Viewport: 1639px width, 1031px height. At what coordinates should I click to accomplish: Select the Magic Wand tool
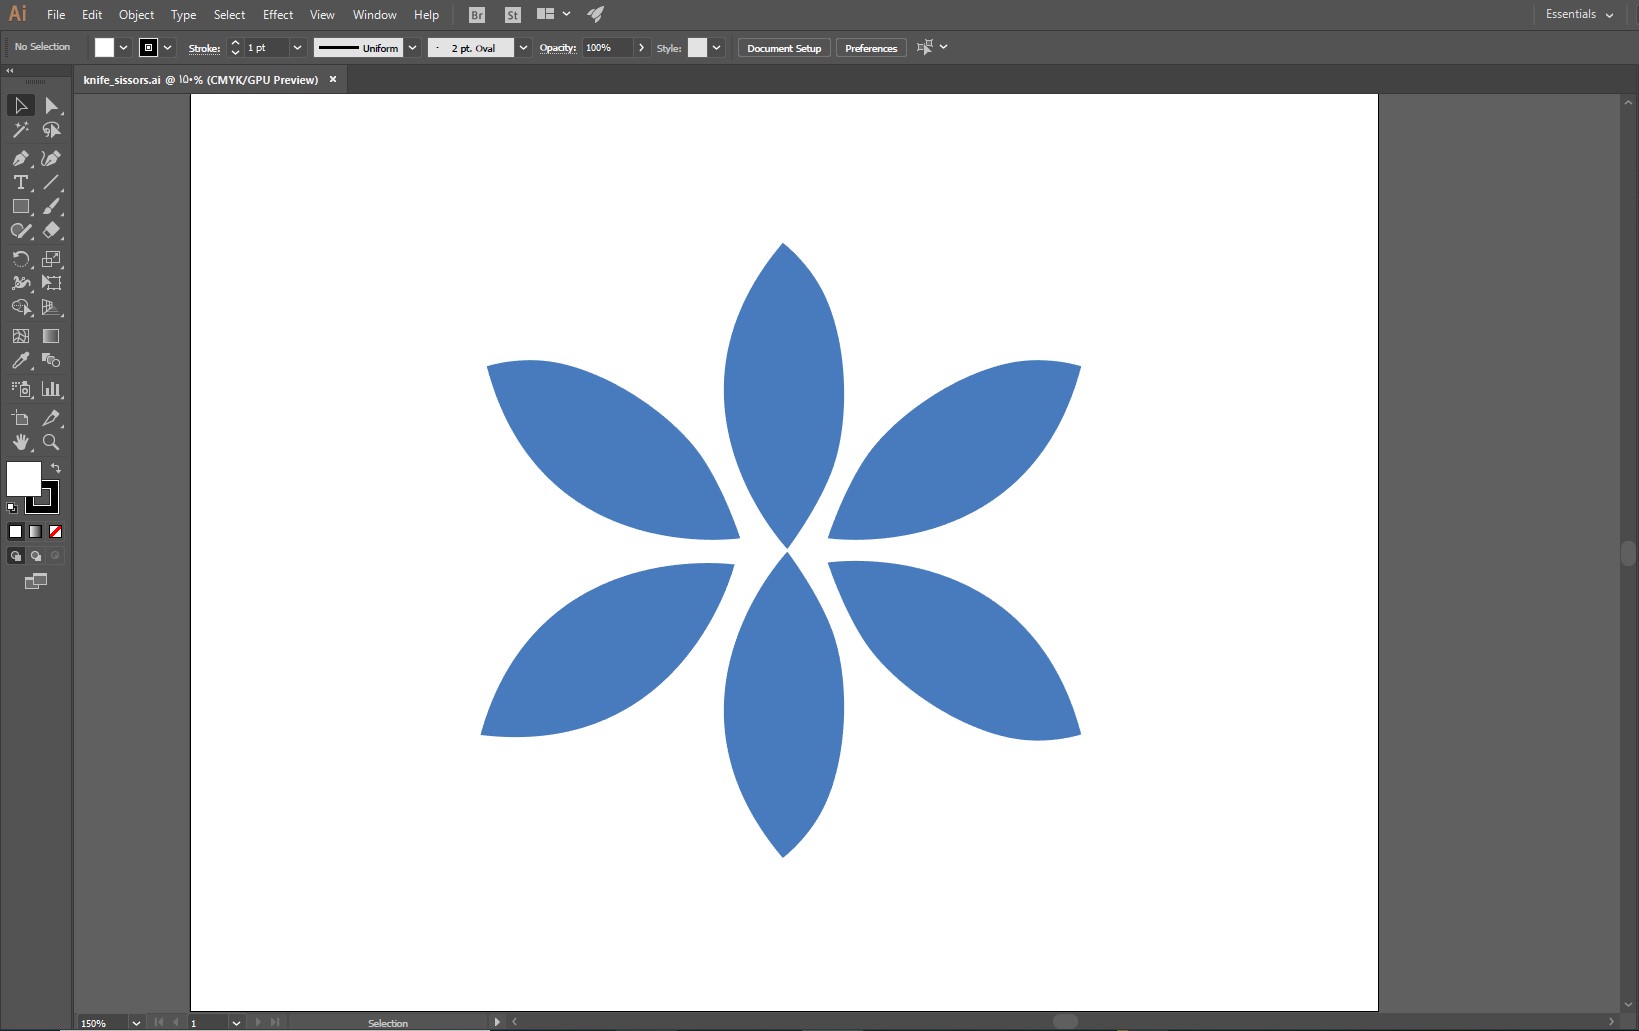coord(21,130)
